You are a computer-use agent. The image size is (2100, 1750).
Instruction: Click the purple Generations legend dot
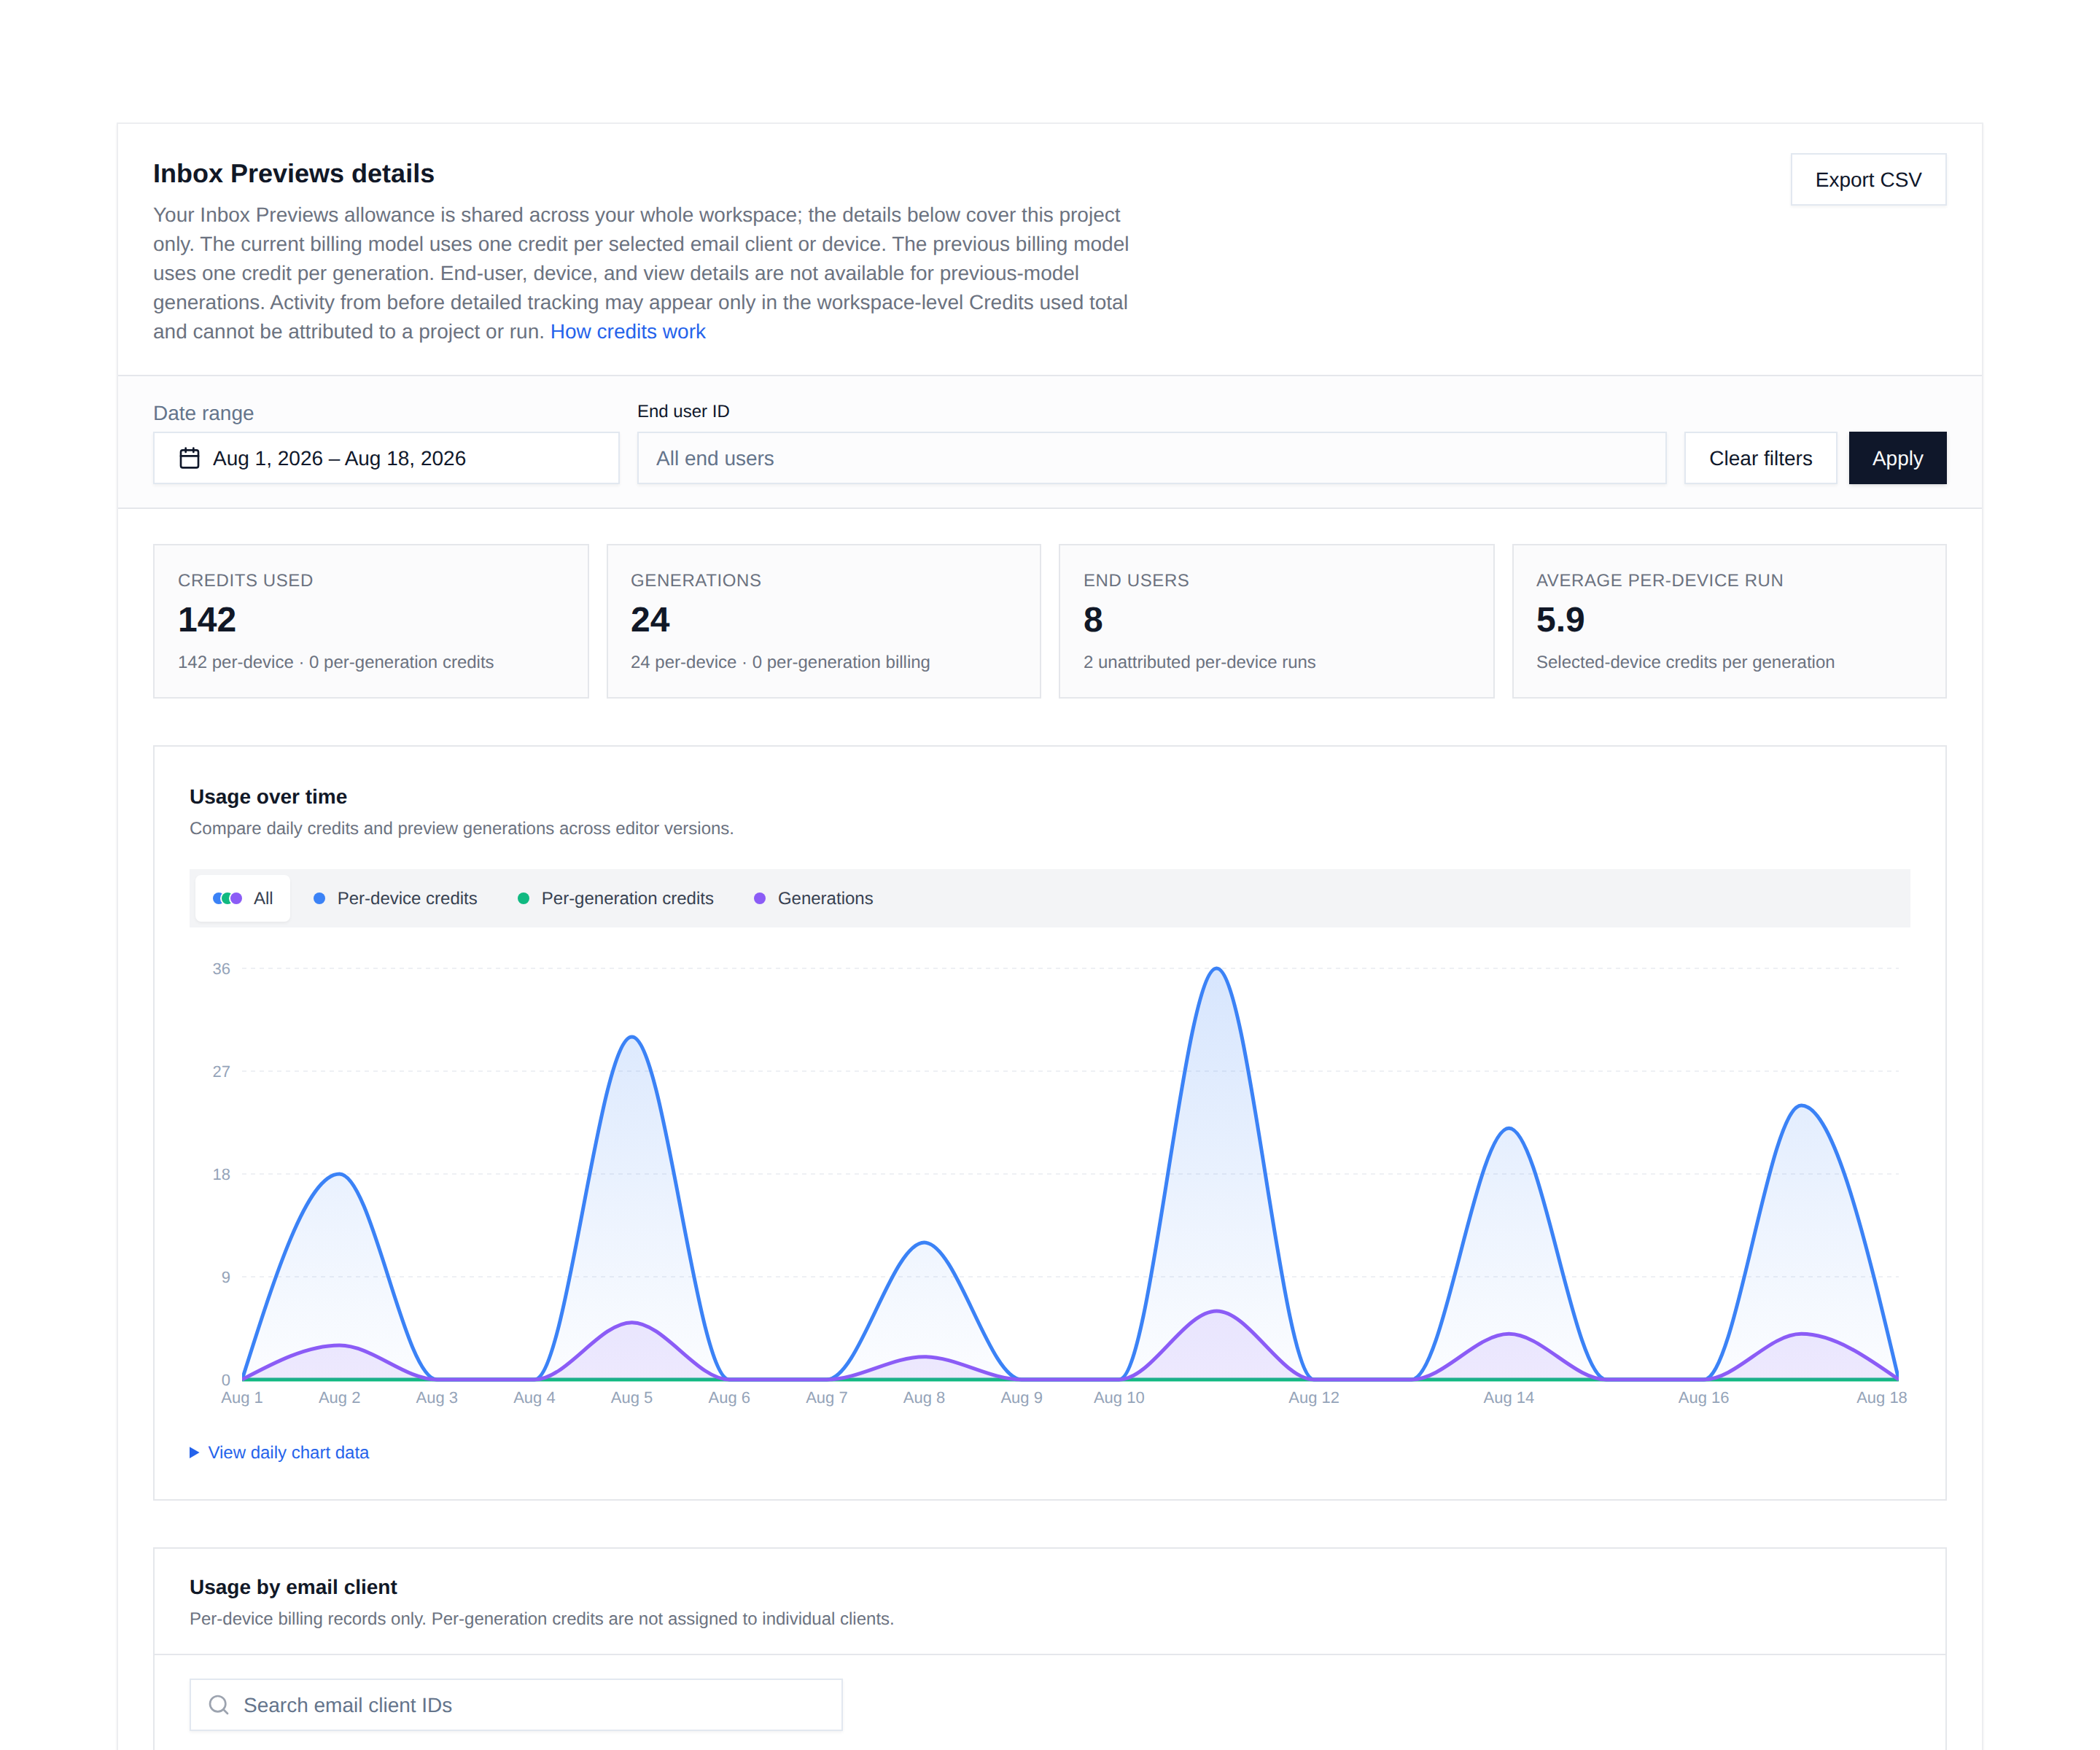click(x=760, y=898)
